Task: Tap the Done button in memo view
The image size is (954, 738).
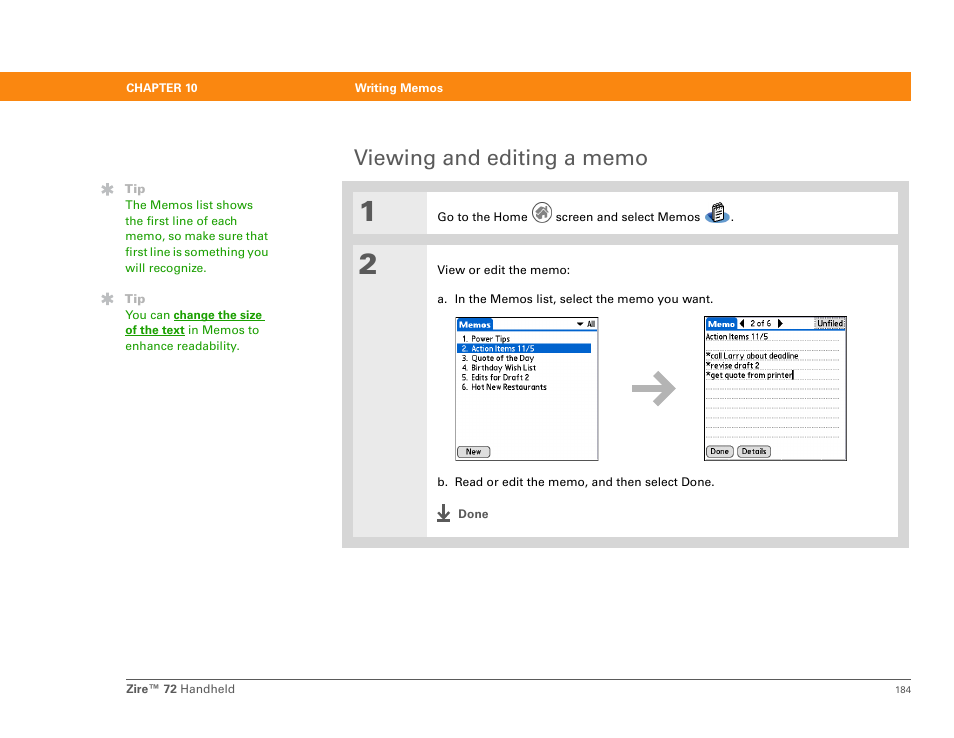Action: (x=719, y=451)
